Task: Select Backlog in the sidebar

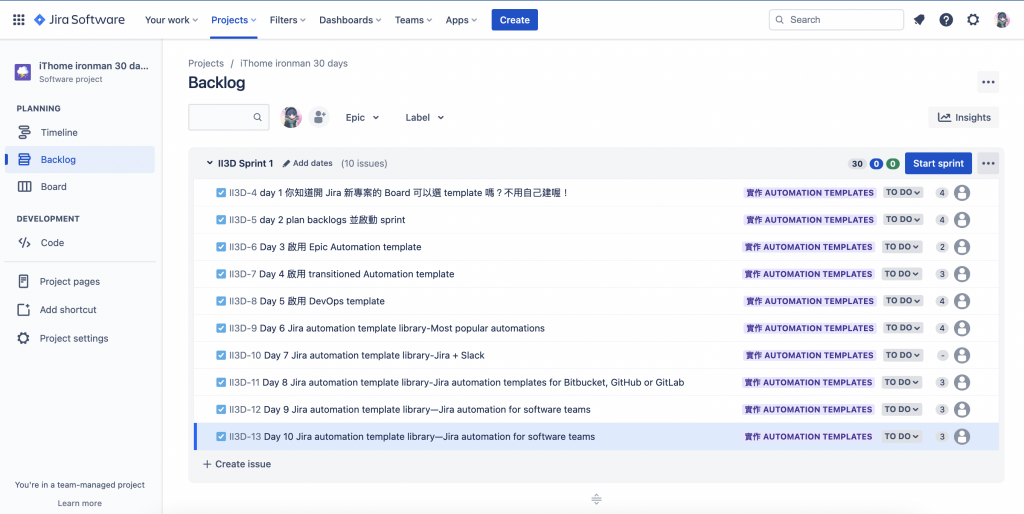Action: [x=80, y=159]
